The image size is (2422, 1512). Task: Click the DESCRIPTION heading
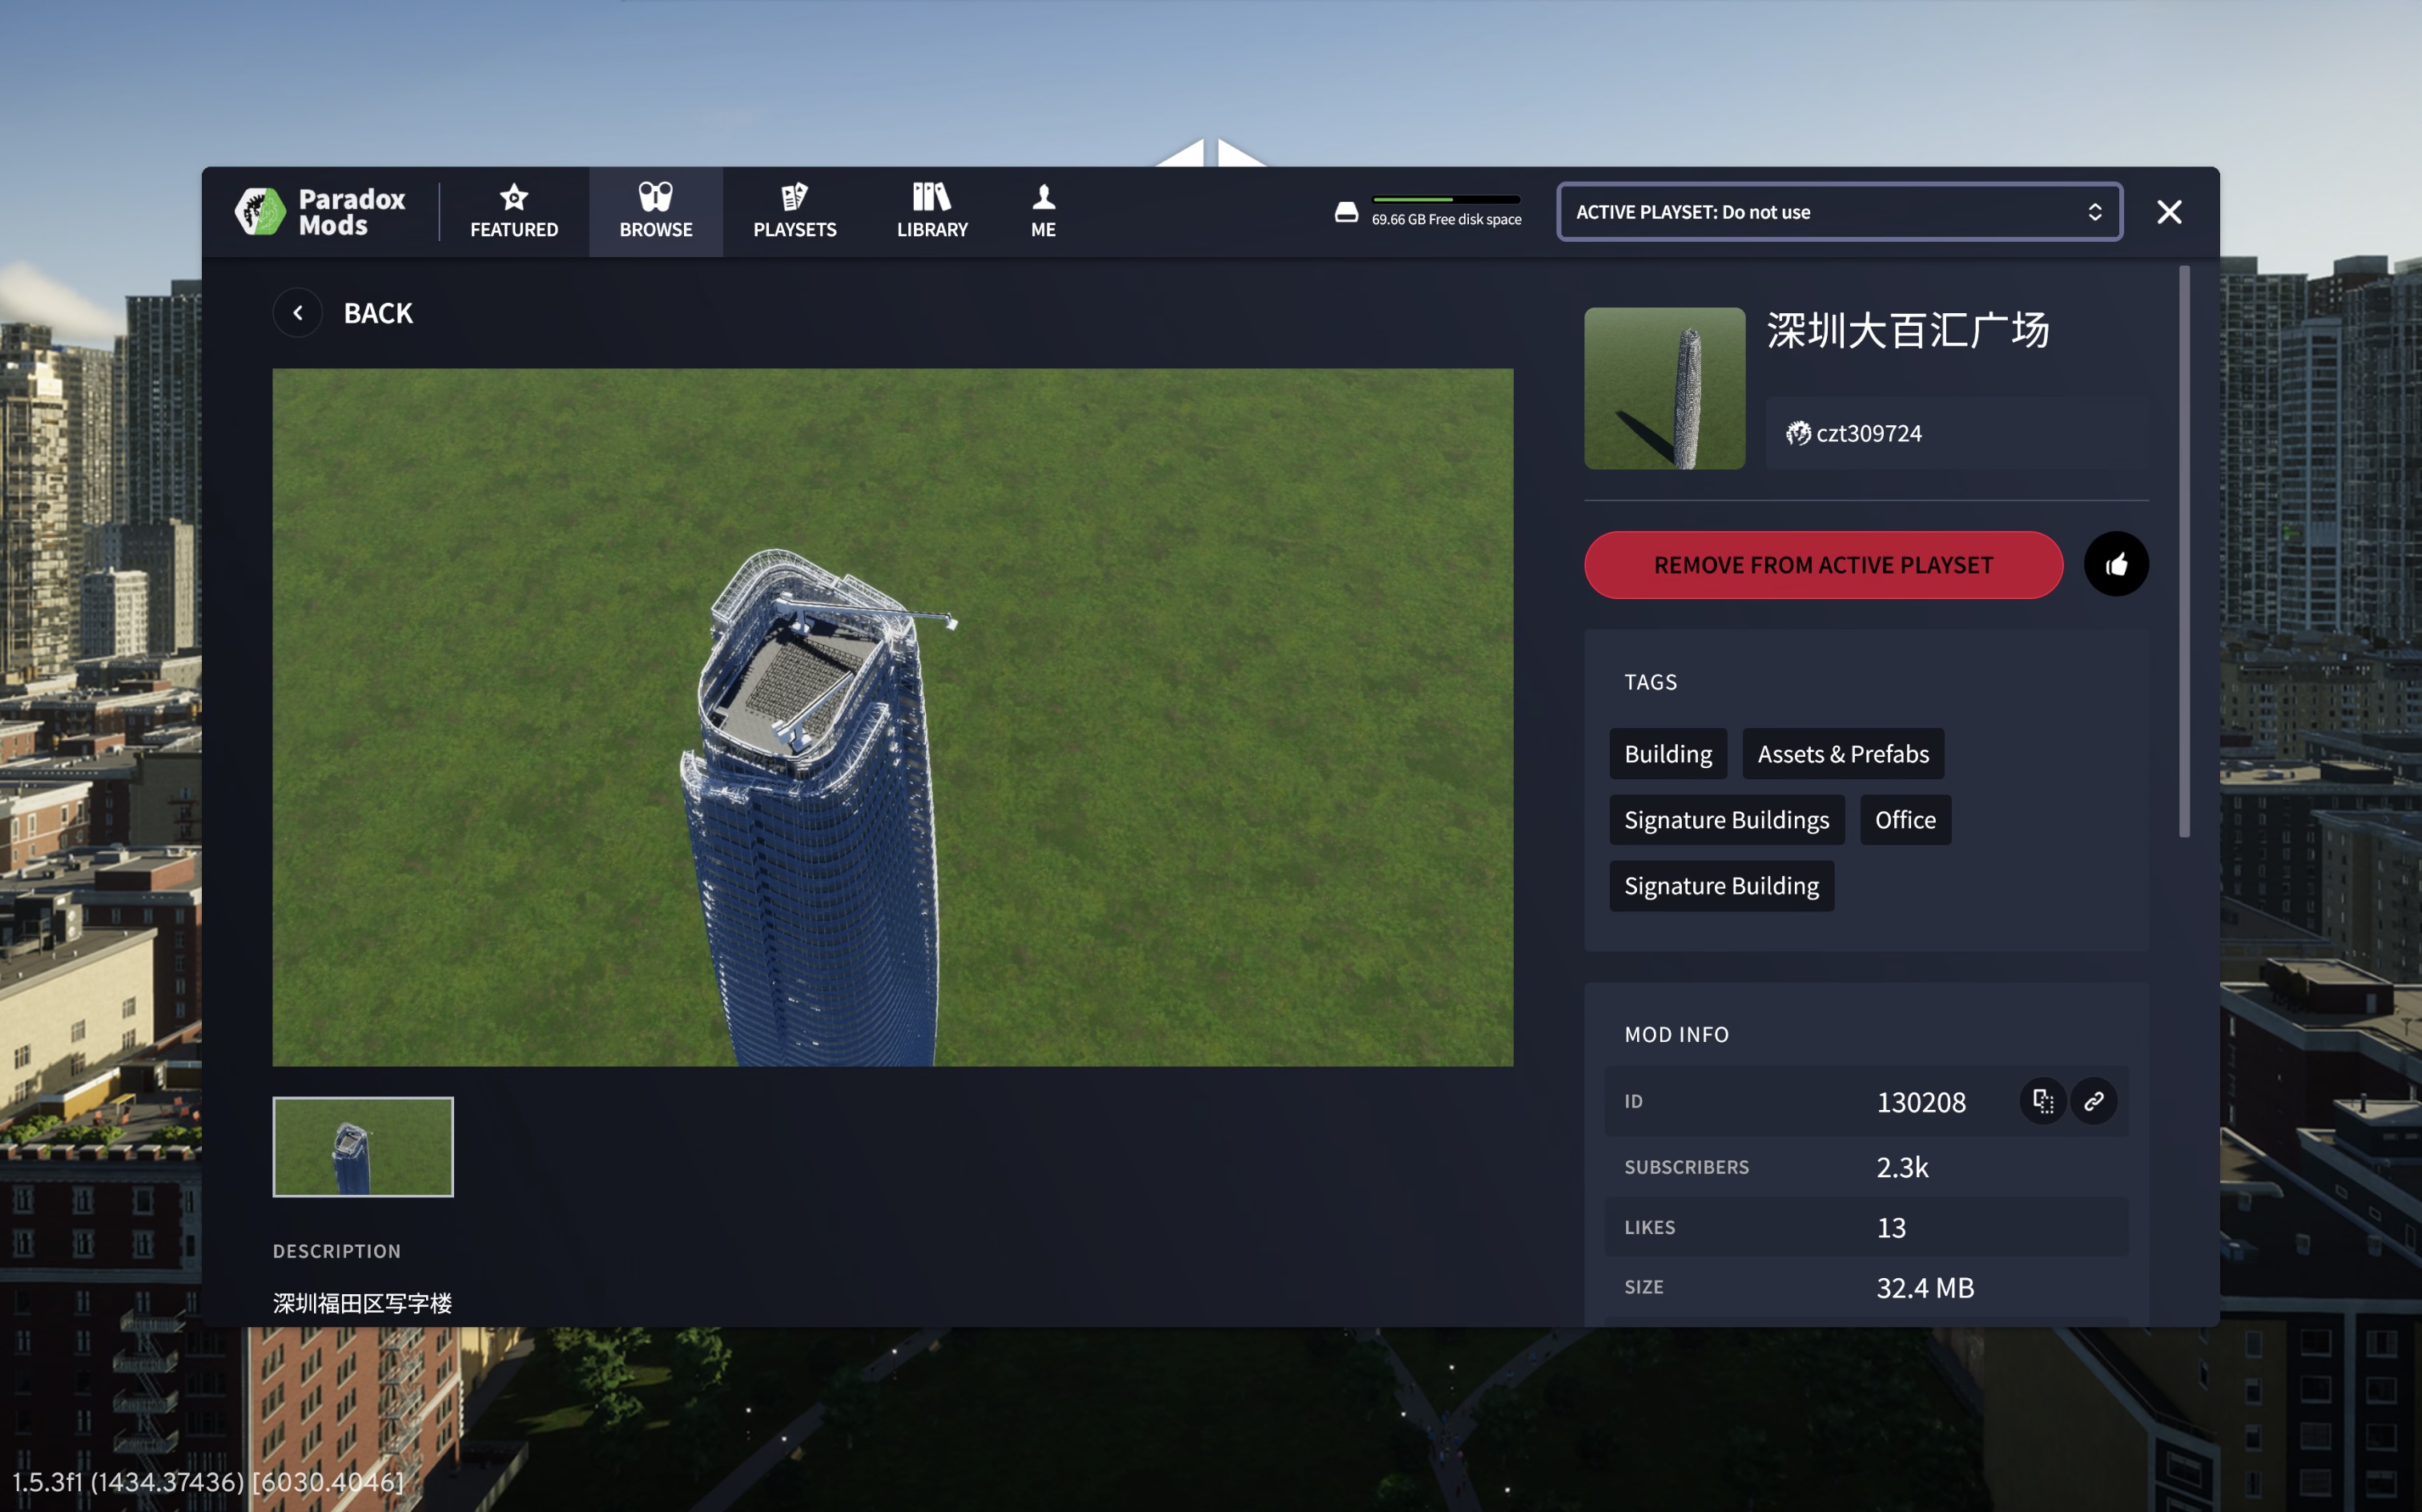(337, 1251)
